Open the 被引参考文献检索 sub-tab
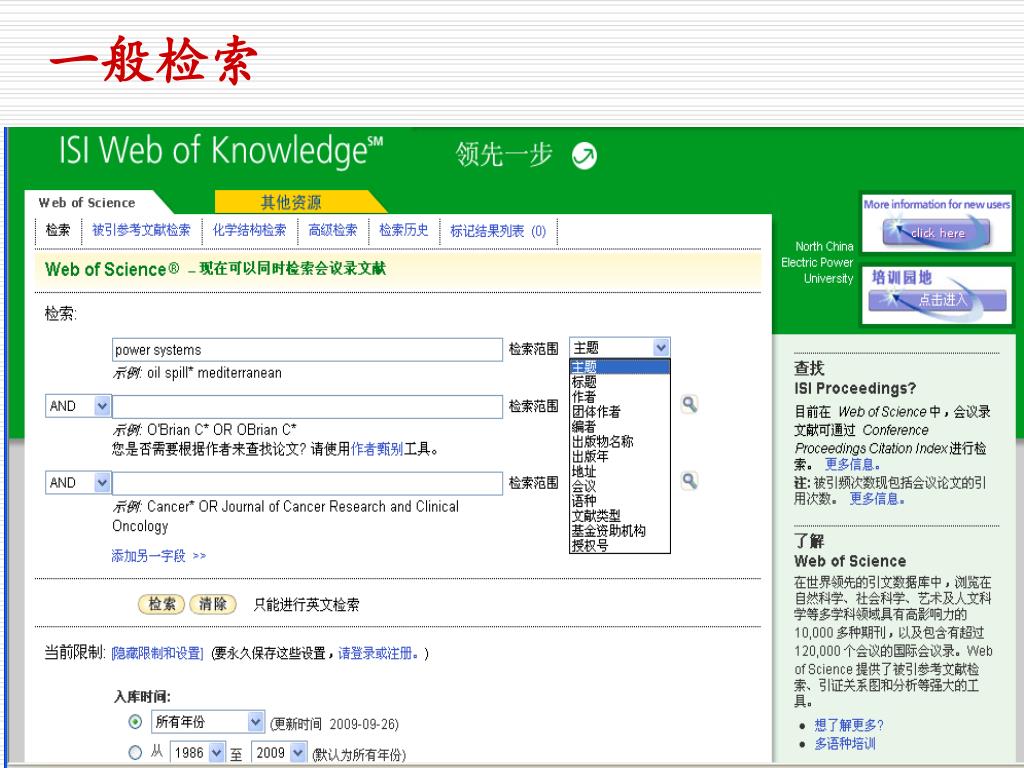The image size is (1024, 768). (x=141, y=230)
